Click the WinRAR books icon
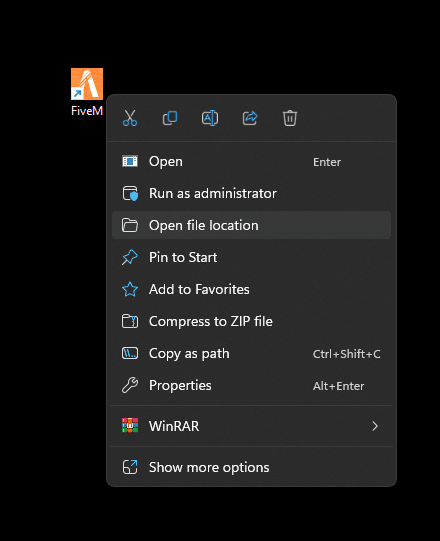 click(130, 426)
